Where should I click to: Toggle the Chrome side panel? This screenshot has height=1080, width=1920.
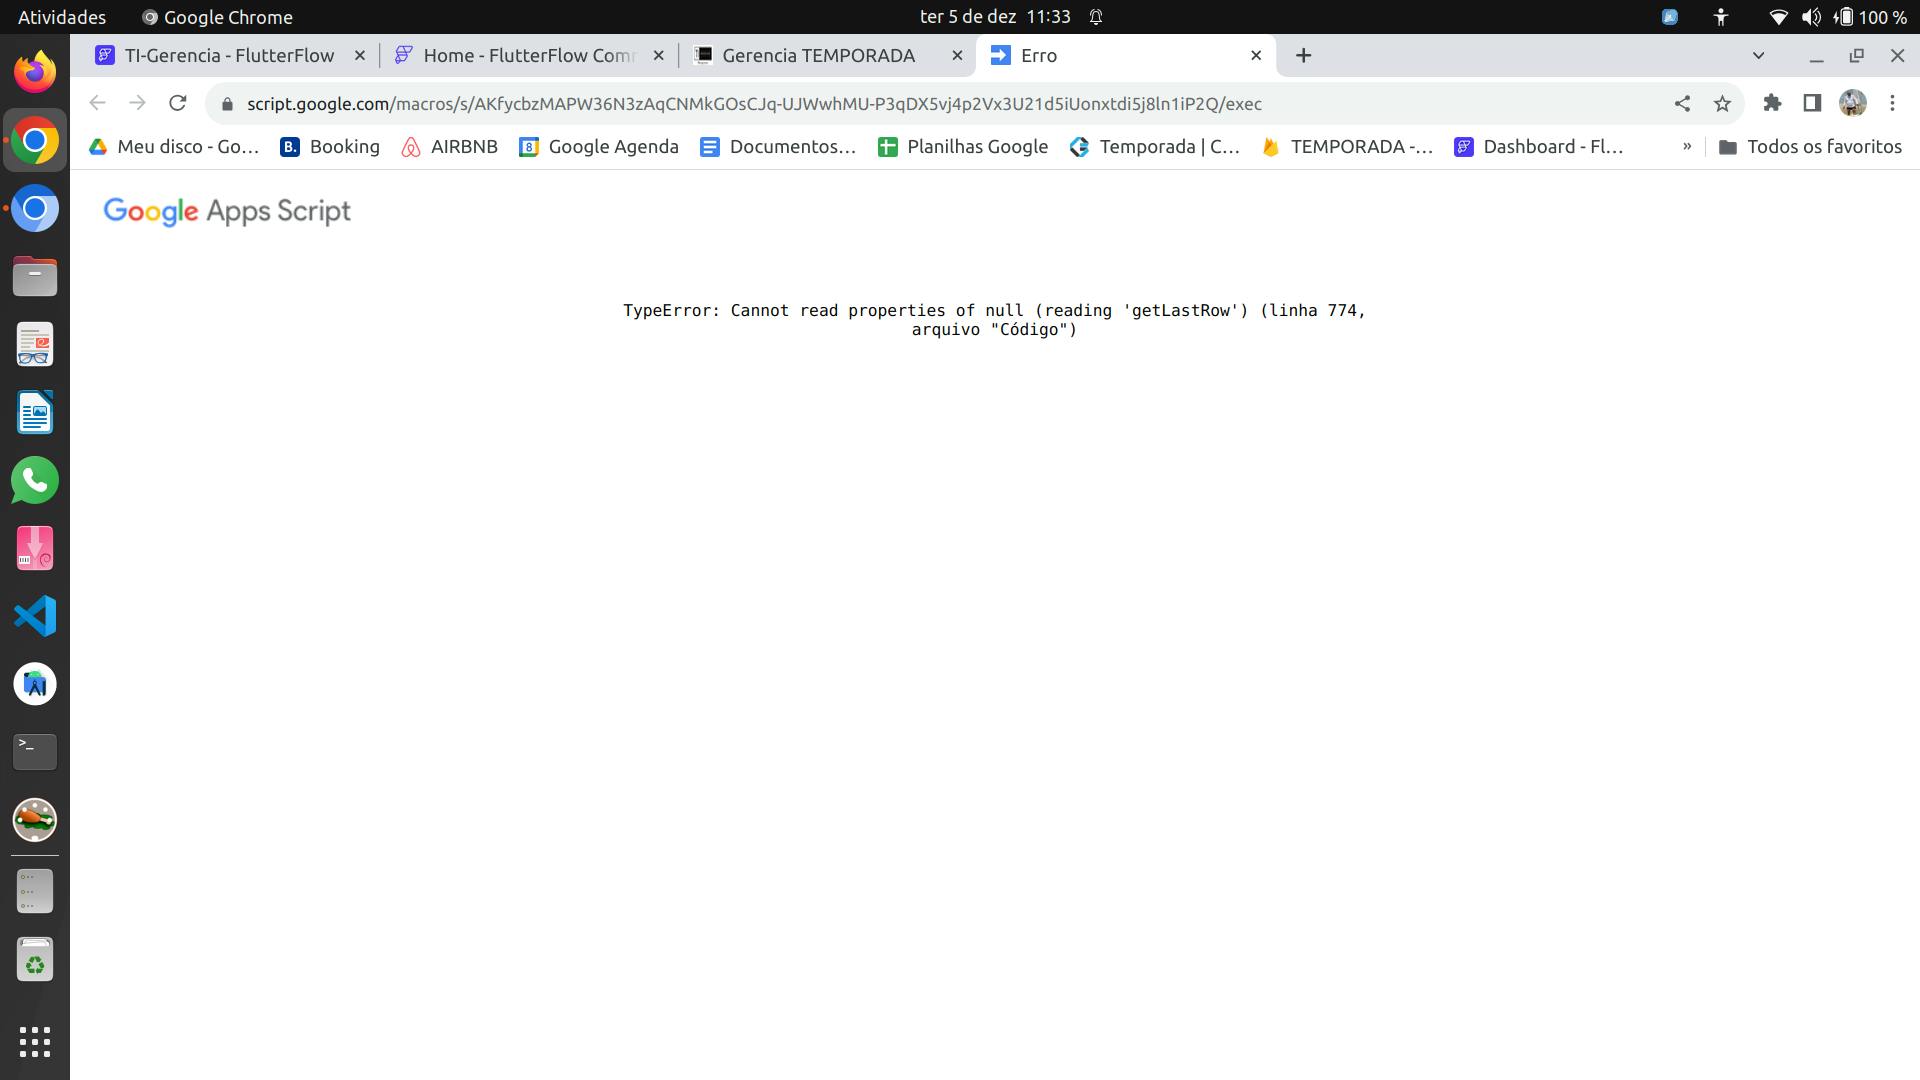click(x=1812, y=103)
